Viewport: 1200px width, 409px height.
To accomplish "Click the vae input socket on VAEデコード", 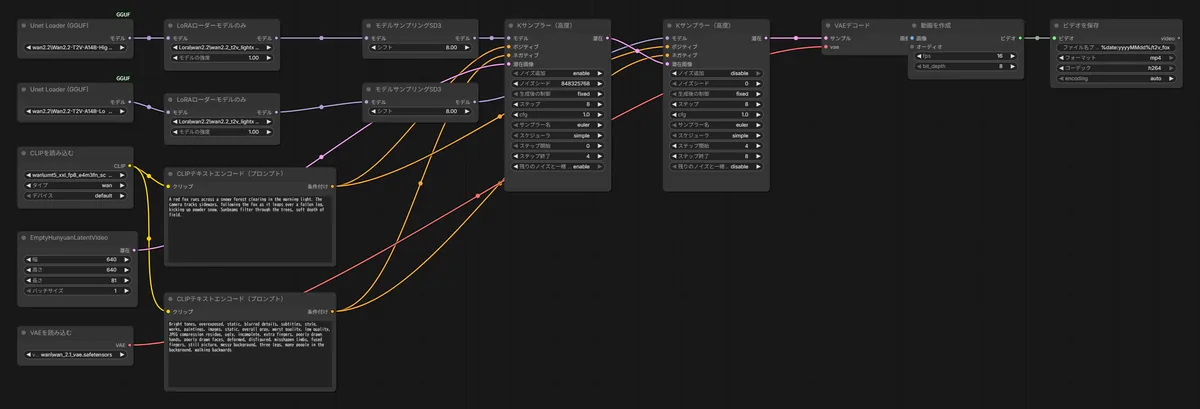I will tap(825, 46).
